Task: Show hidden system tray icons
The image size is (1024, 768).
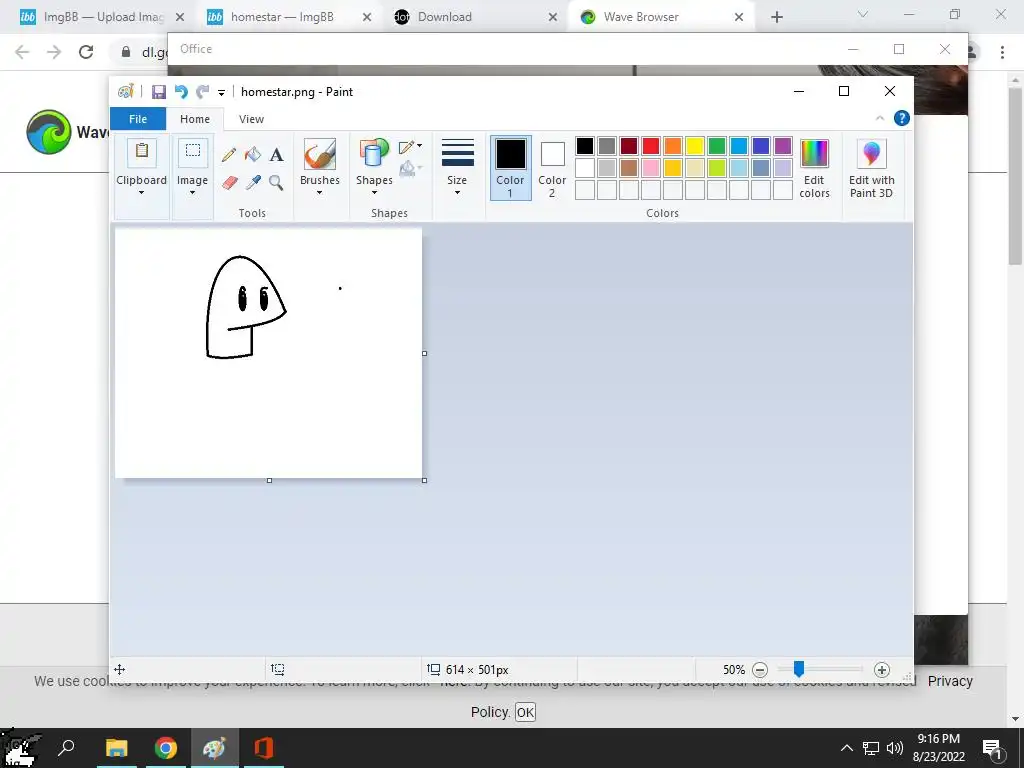Action: pyautogui.click(x=846, y=748)
